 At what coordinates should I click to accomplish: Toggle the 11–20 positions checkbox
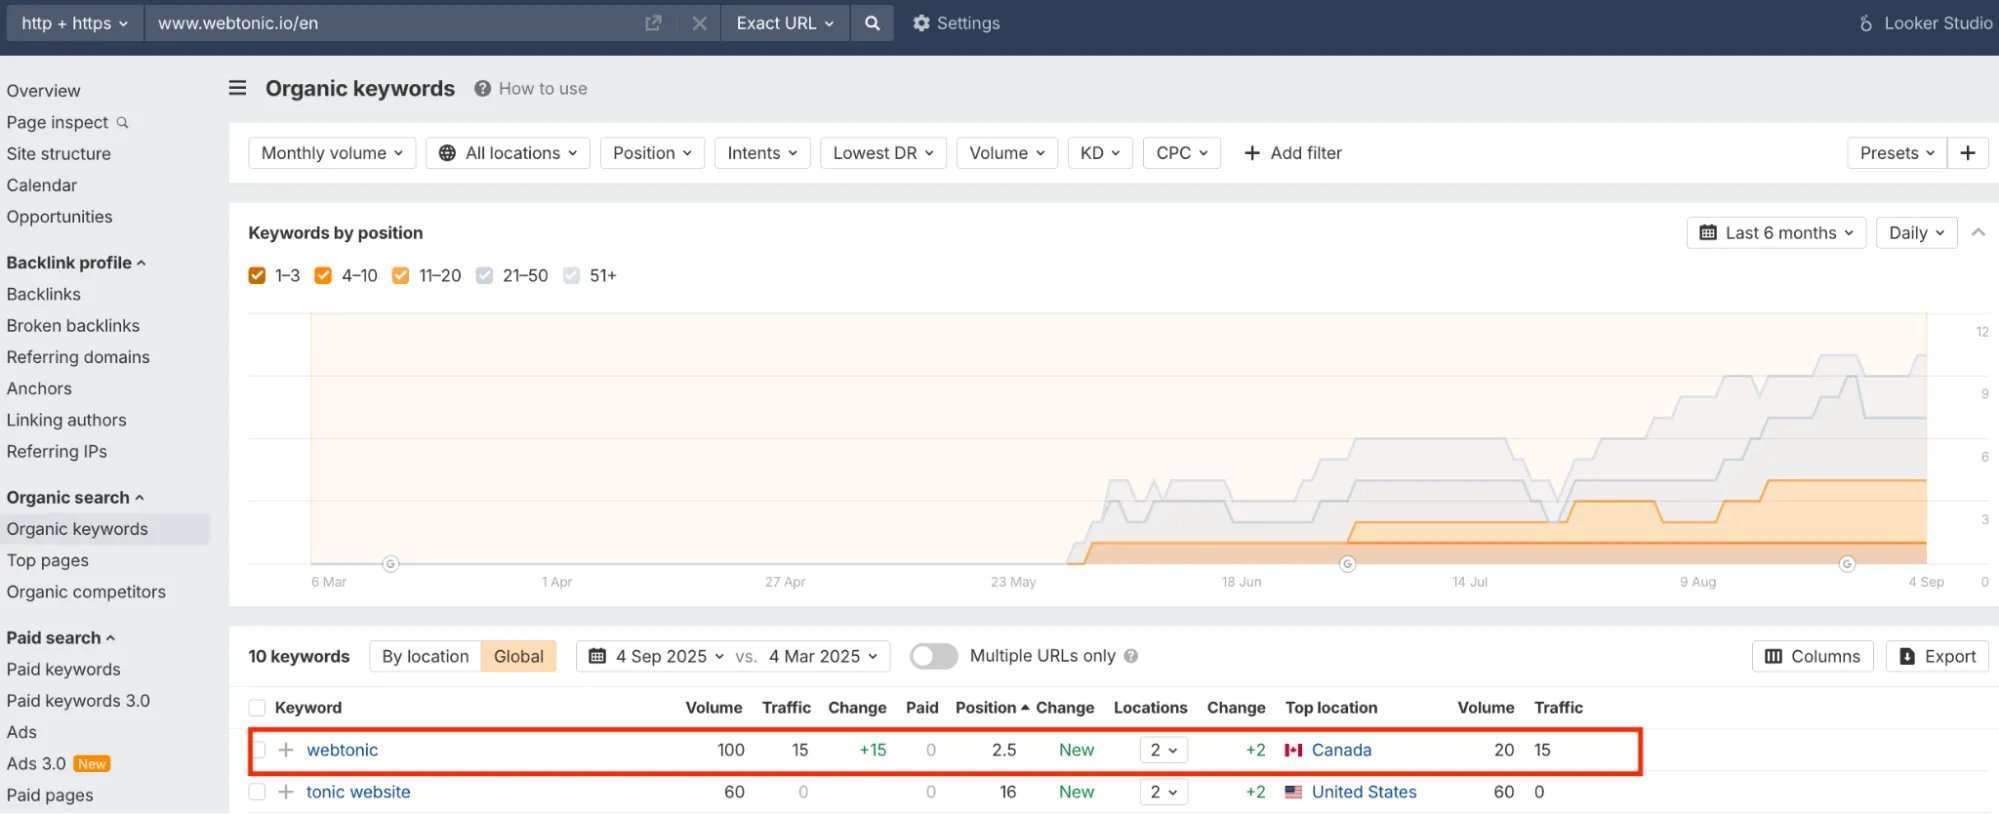click(x=400, y=275)
